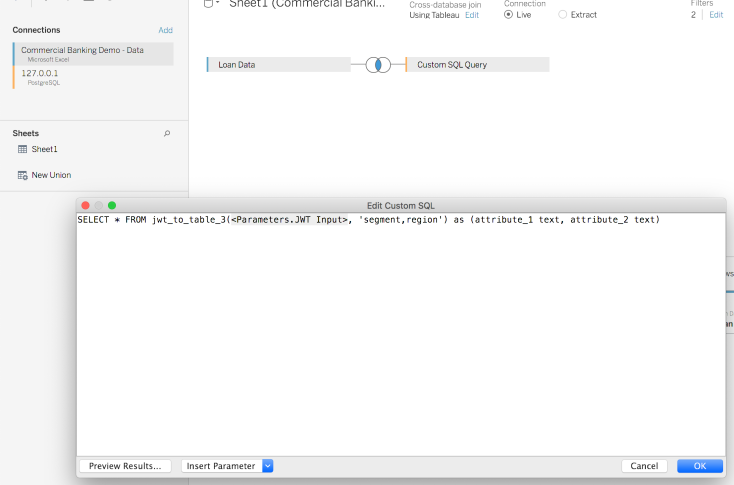The height and width of the screenshot is (485, 734).
Task: Click the Filters count 2
Action: click(x=693, y=15)
